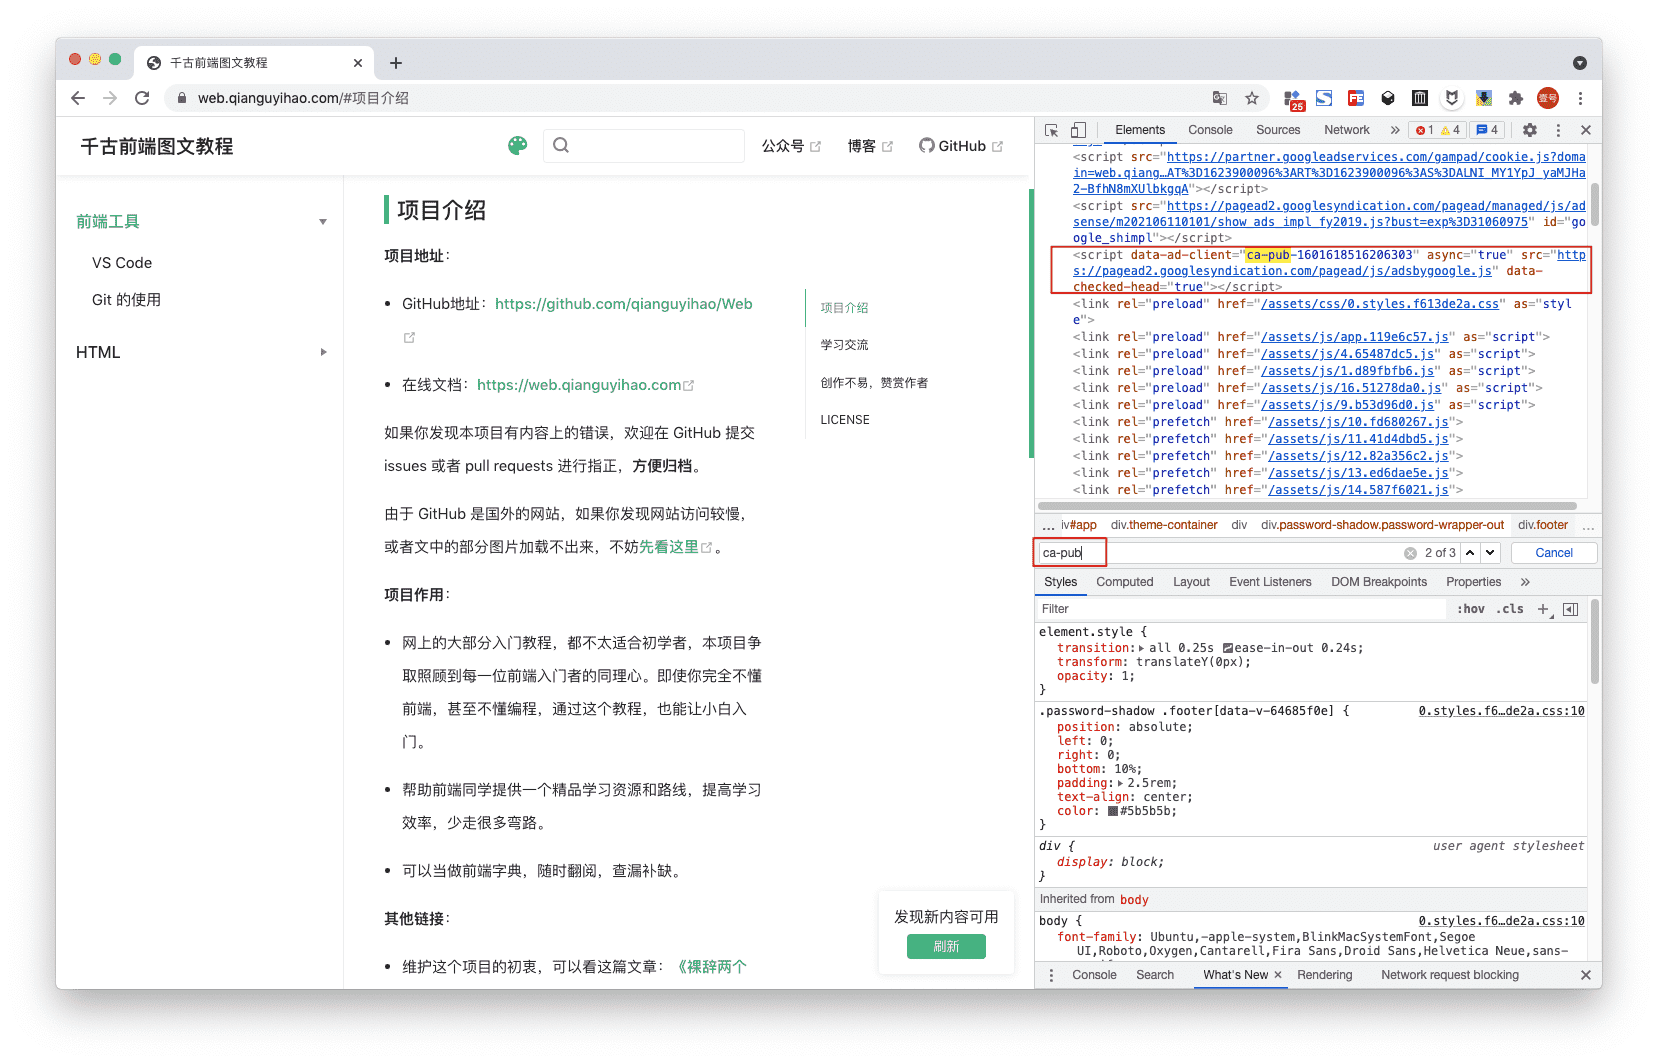Reload the current page
The image size is (1658, 1063).
coord(142,98)
